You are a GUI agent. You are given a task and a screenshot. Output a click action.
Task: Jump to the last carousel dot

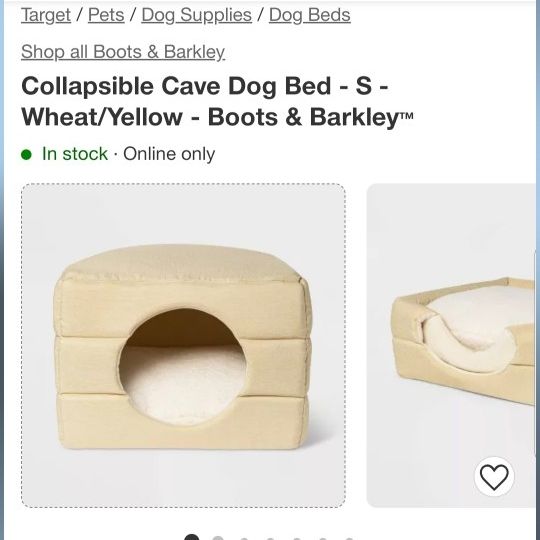(349, 538)
